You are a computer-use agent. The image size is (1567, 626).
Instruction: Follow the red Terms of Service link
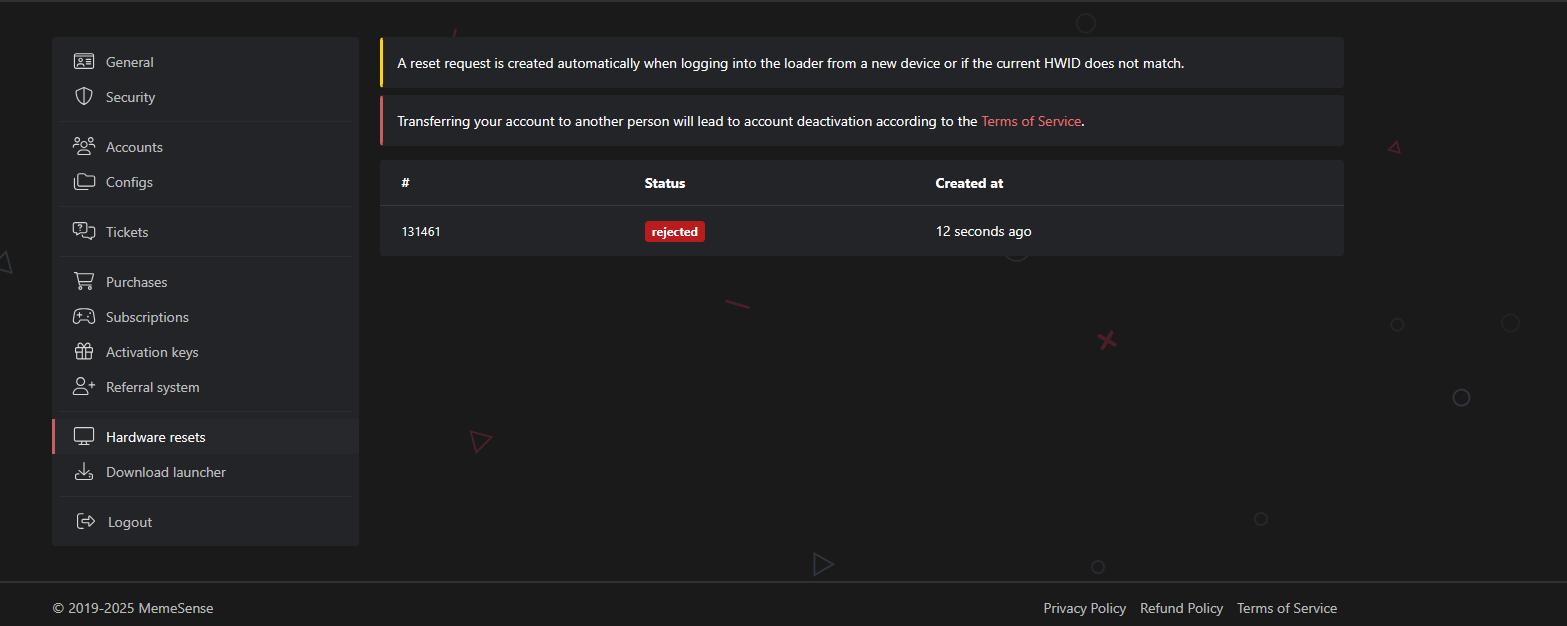coord(1031,121)
